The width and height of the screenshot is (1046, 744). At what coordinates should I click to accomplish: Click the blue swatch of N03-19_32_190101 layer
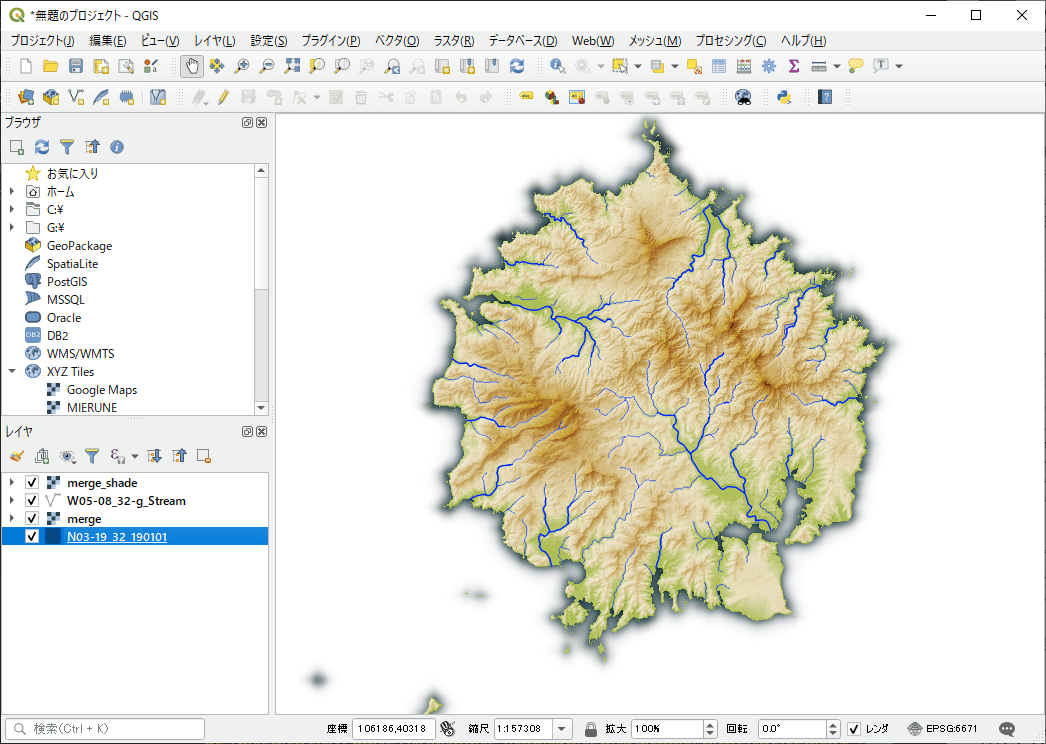53,537
